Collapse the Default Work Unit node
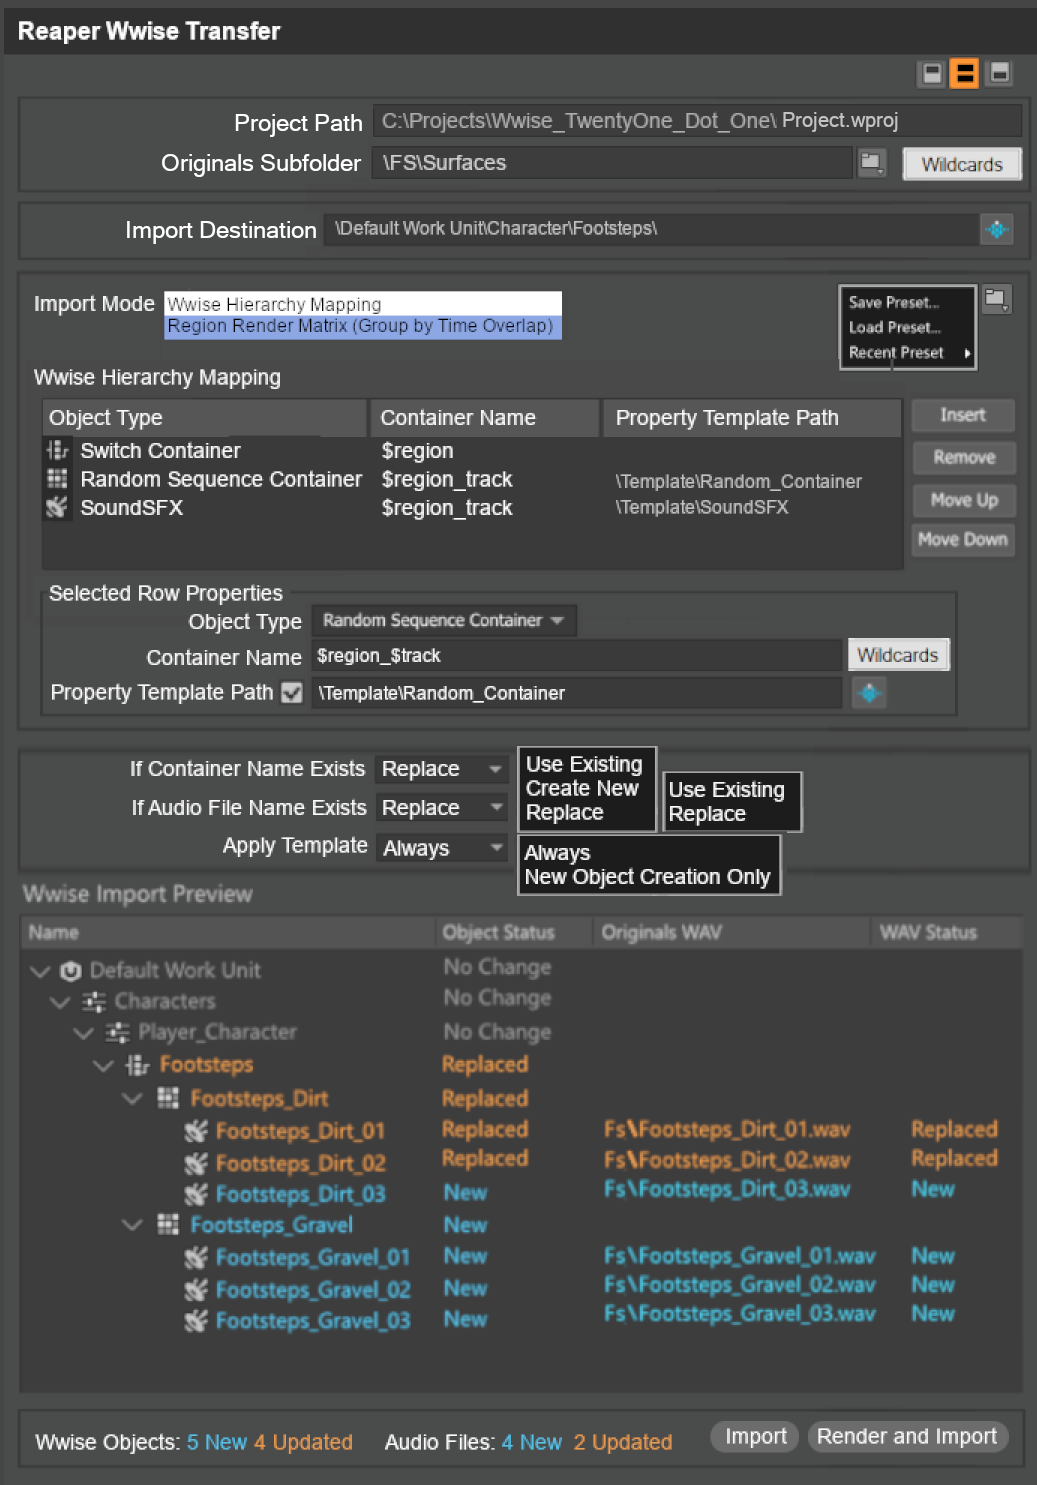 point(40,970)
